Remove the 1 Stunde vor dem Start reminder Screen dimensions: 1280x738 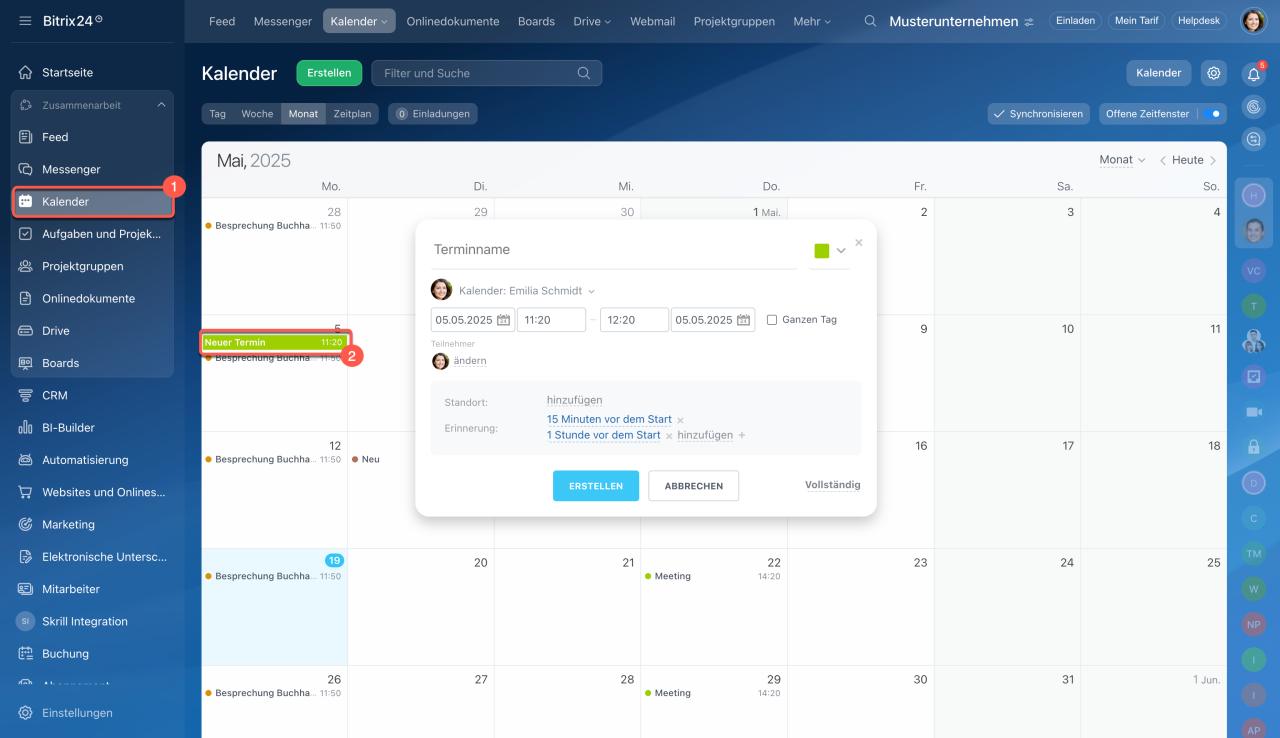click(669, 436)
